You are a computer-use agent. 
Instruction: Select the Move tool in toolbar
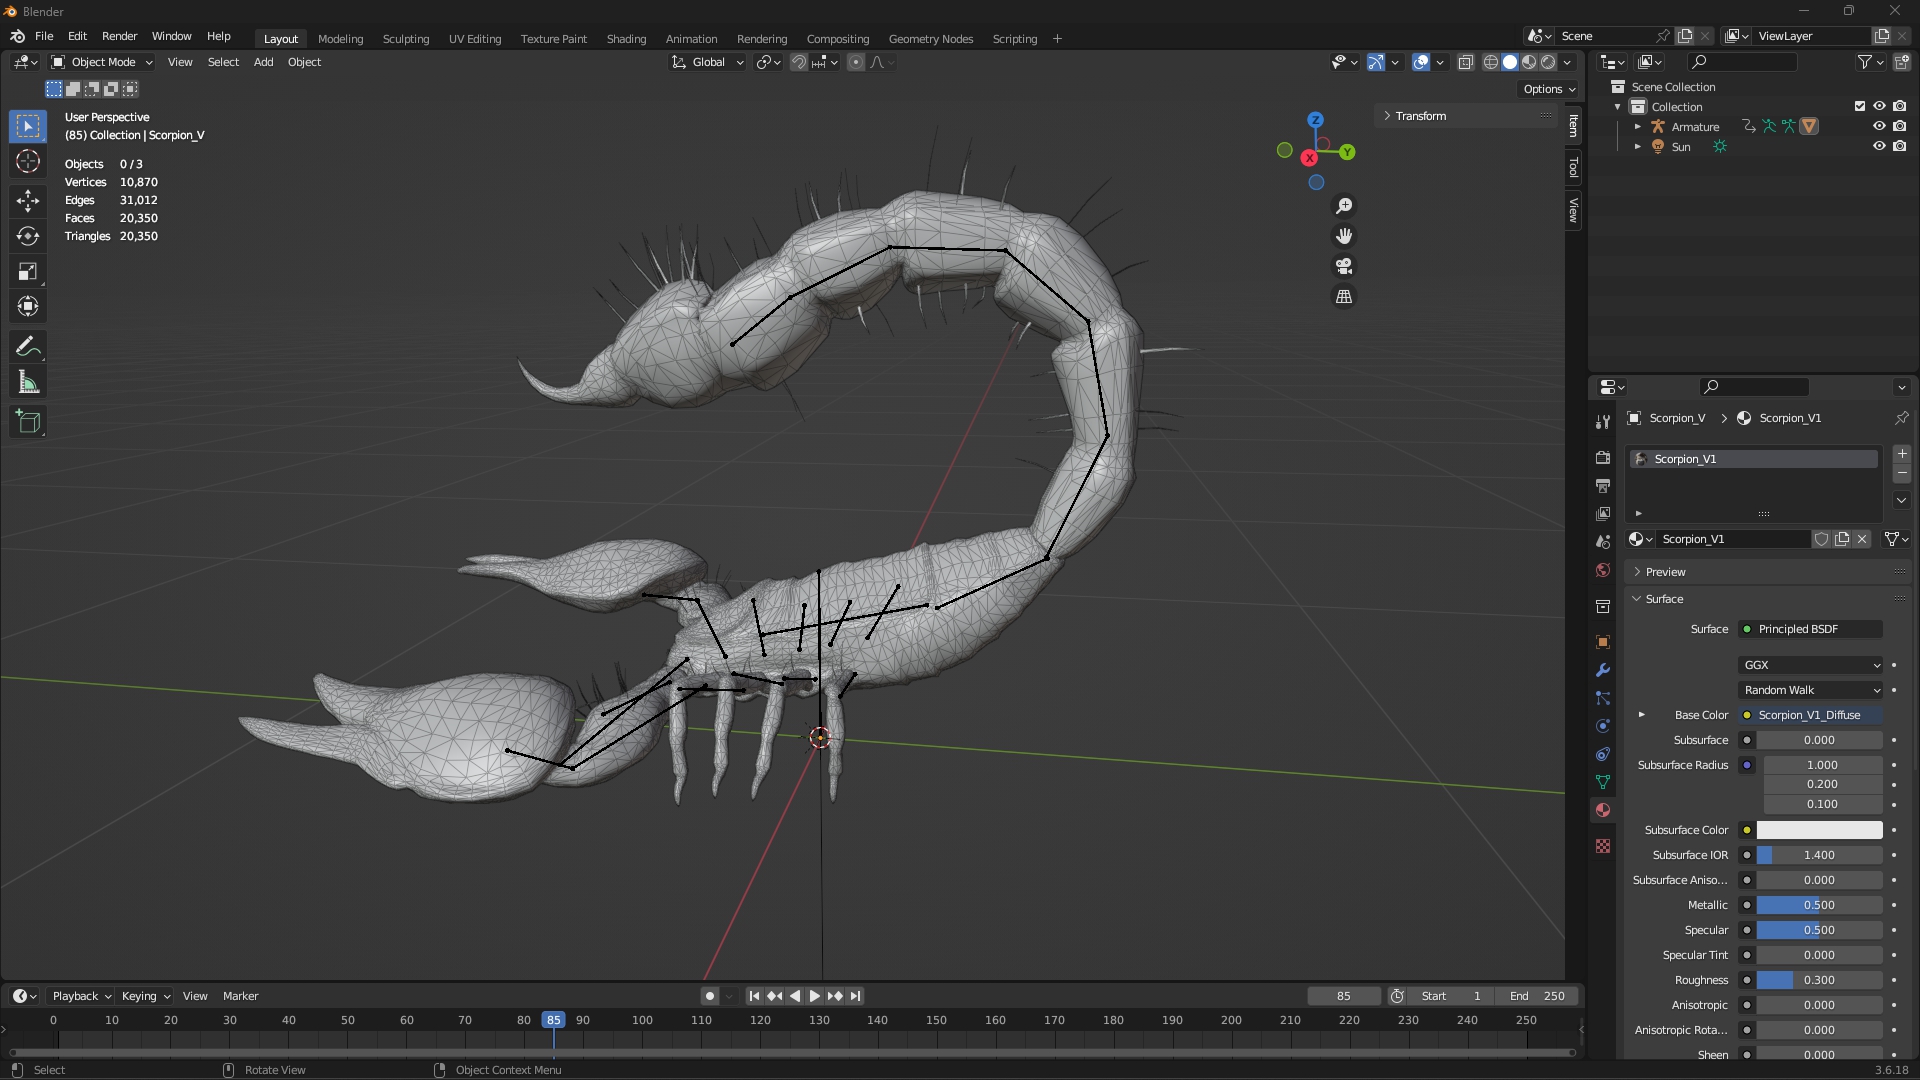[28, 200]
